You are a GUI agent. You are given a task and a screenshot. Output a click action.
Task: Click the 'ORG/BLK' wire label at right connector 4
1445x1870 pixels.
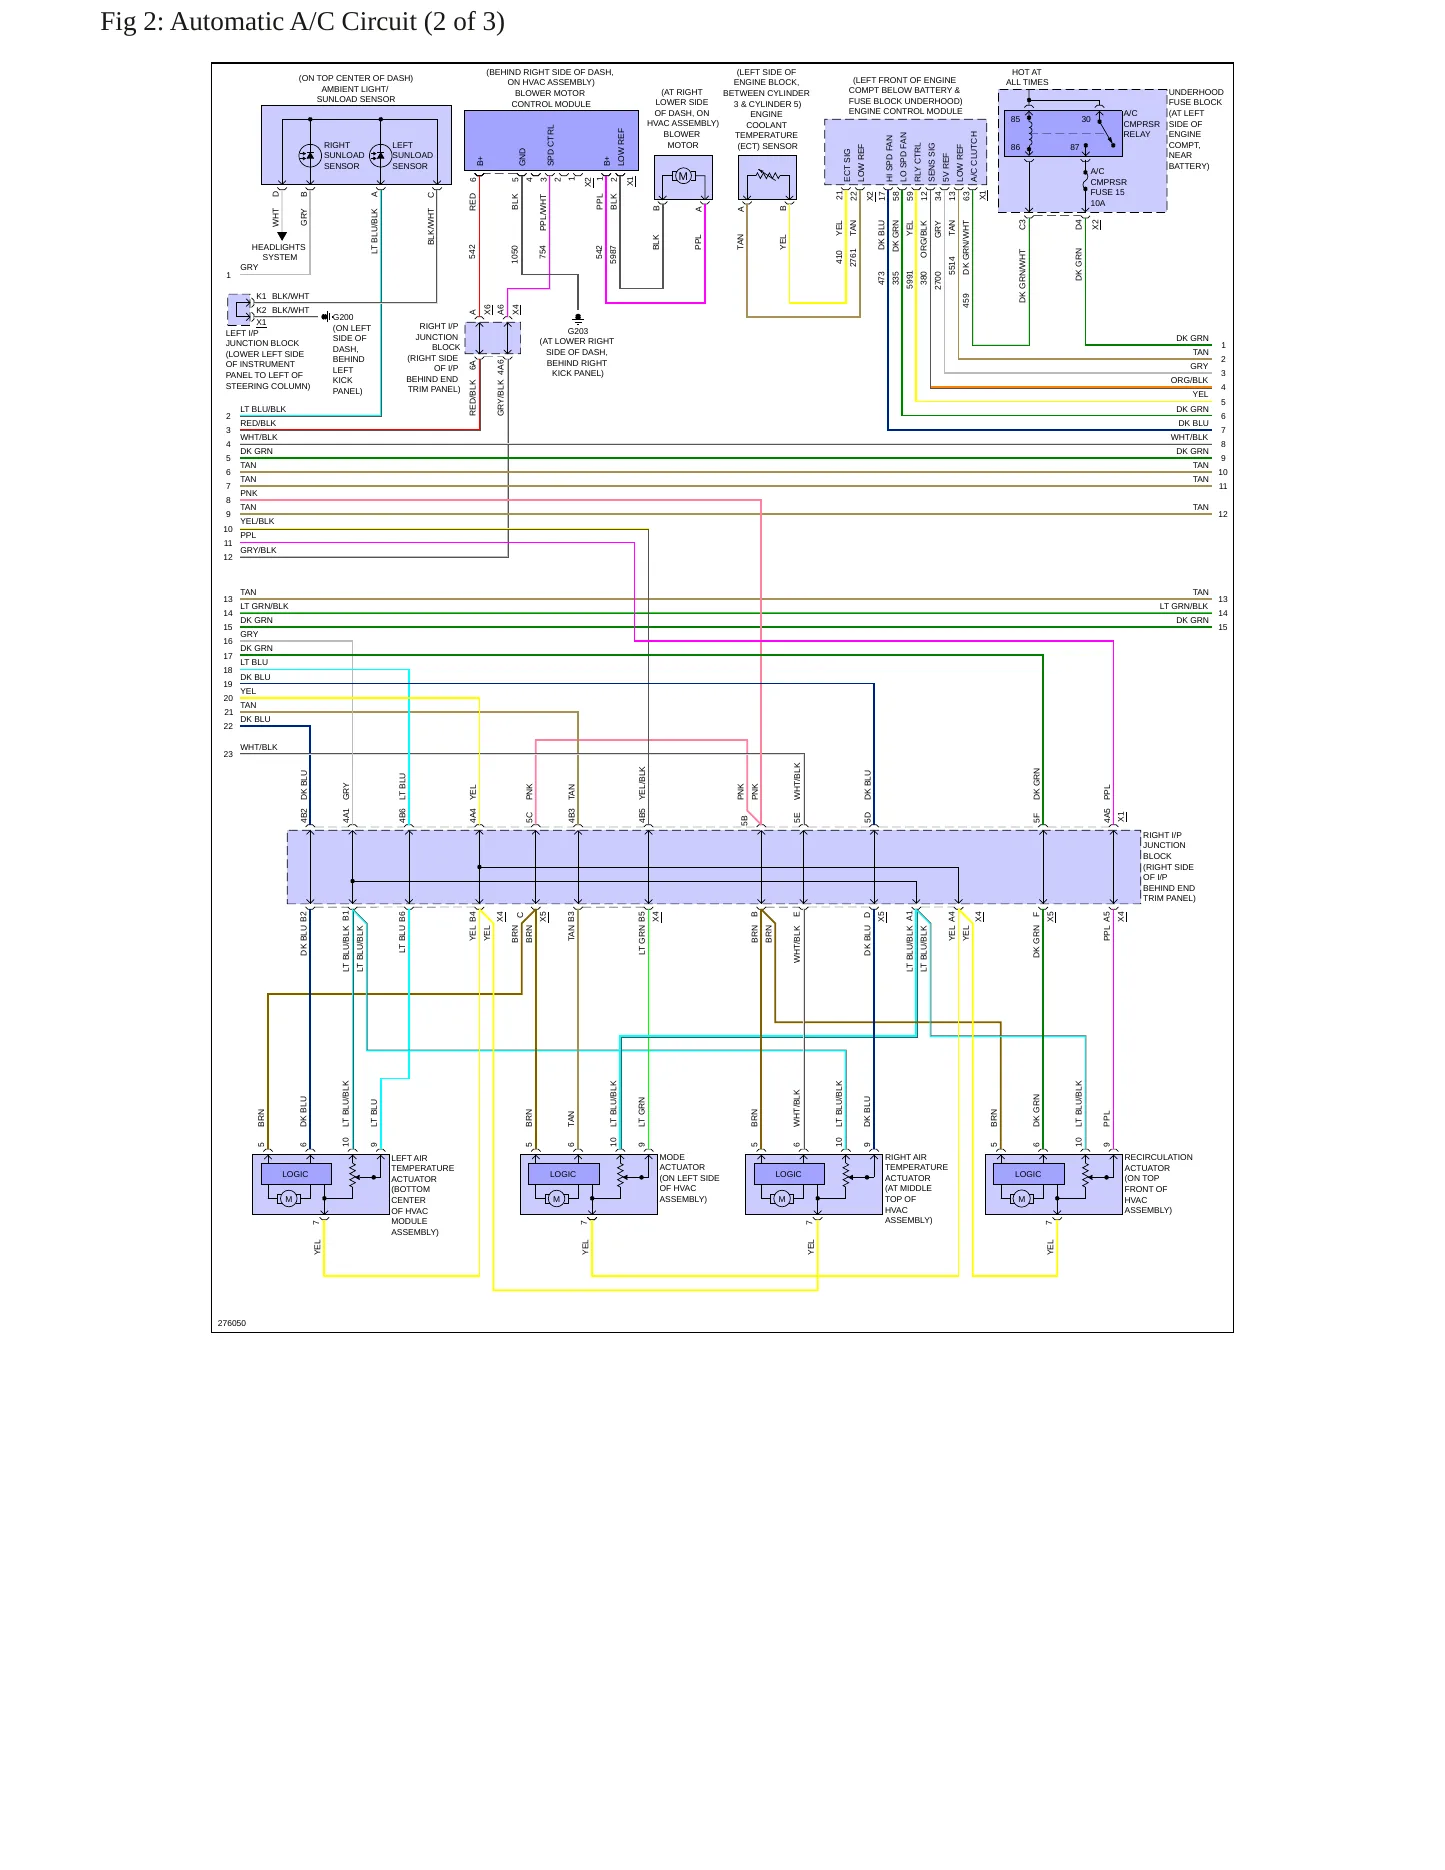[x=1190, y=380]
